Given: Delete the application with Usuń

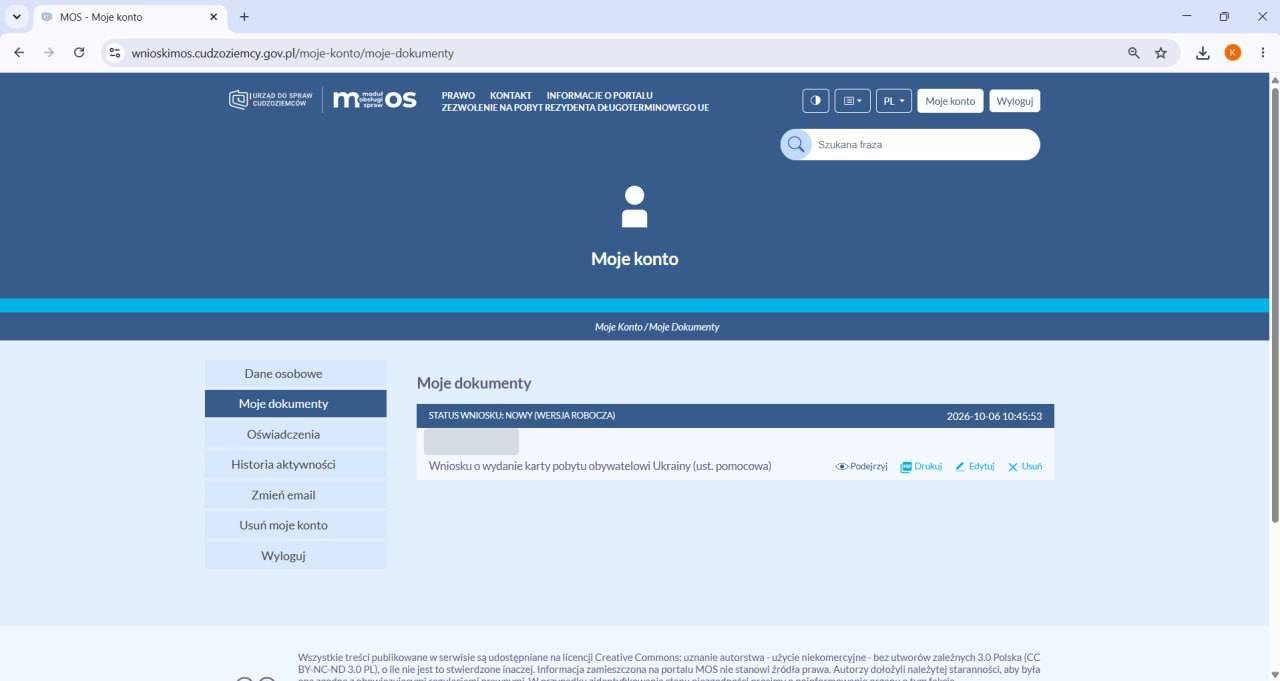Looking at the screenshot, I should [1025, 466].
